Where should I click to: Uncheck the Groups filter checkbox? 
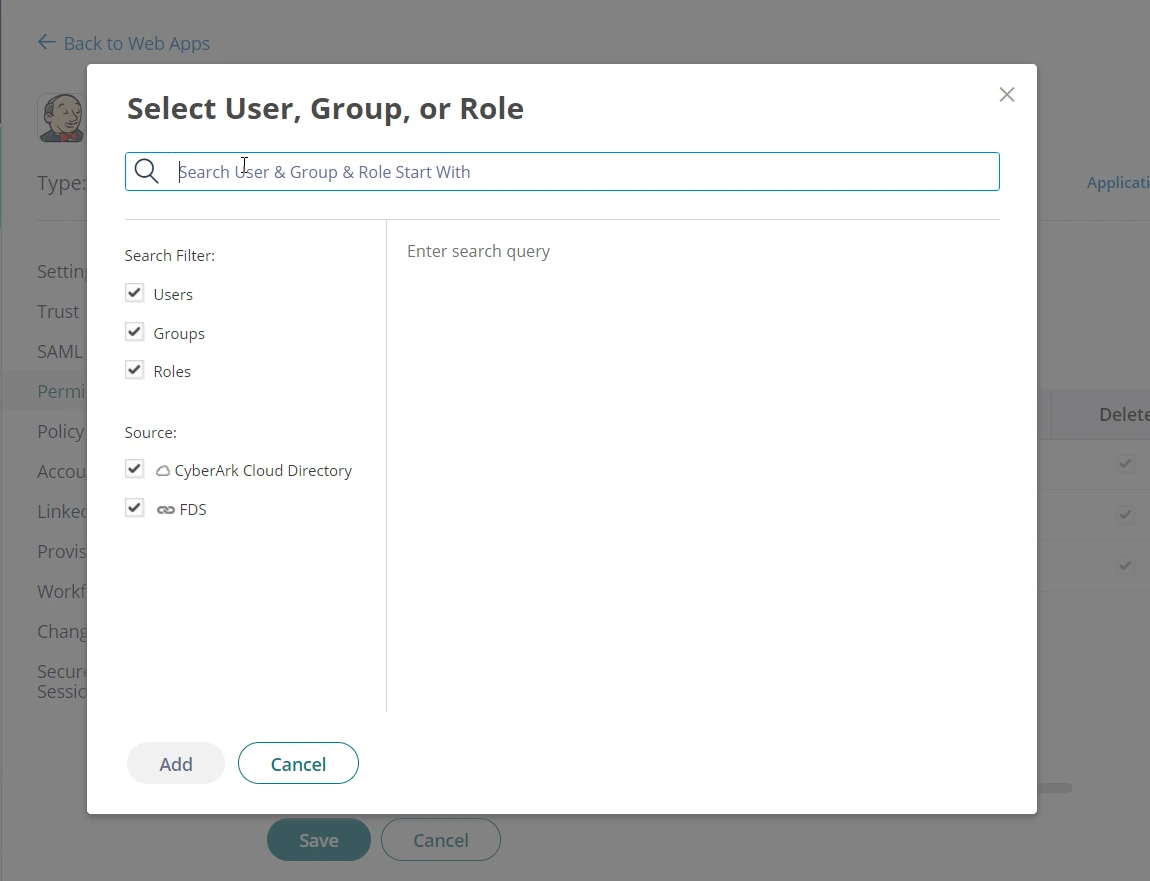(x=134, y=332)
